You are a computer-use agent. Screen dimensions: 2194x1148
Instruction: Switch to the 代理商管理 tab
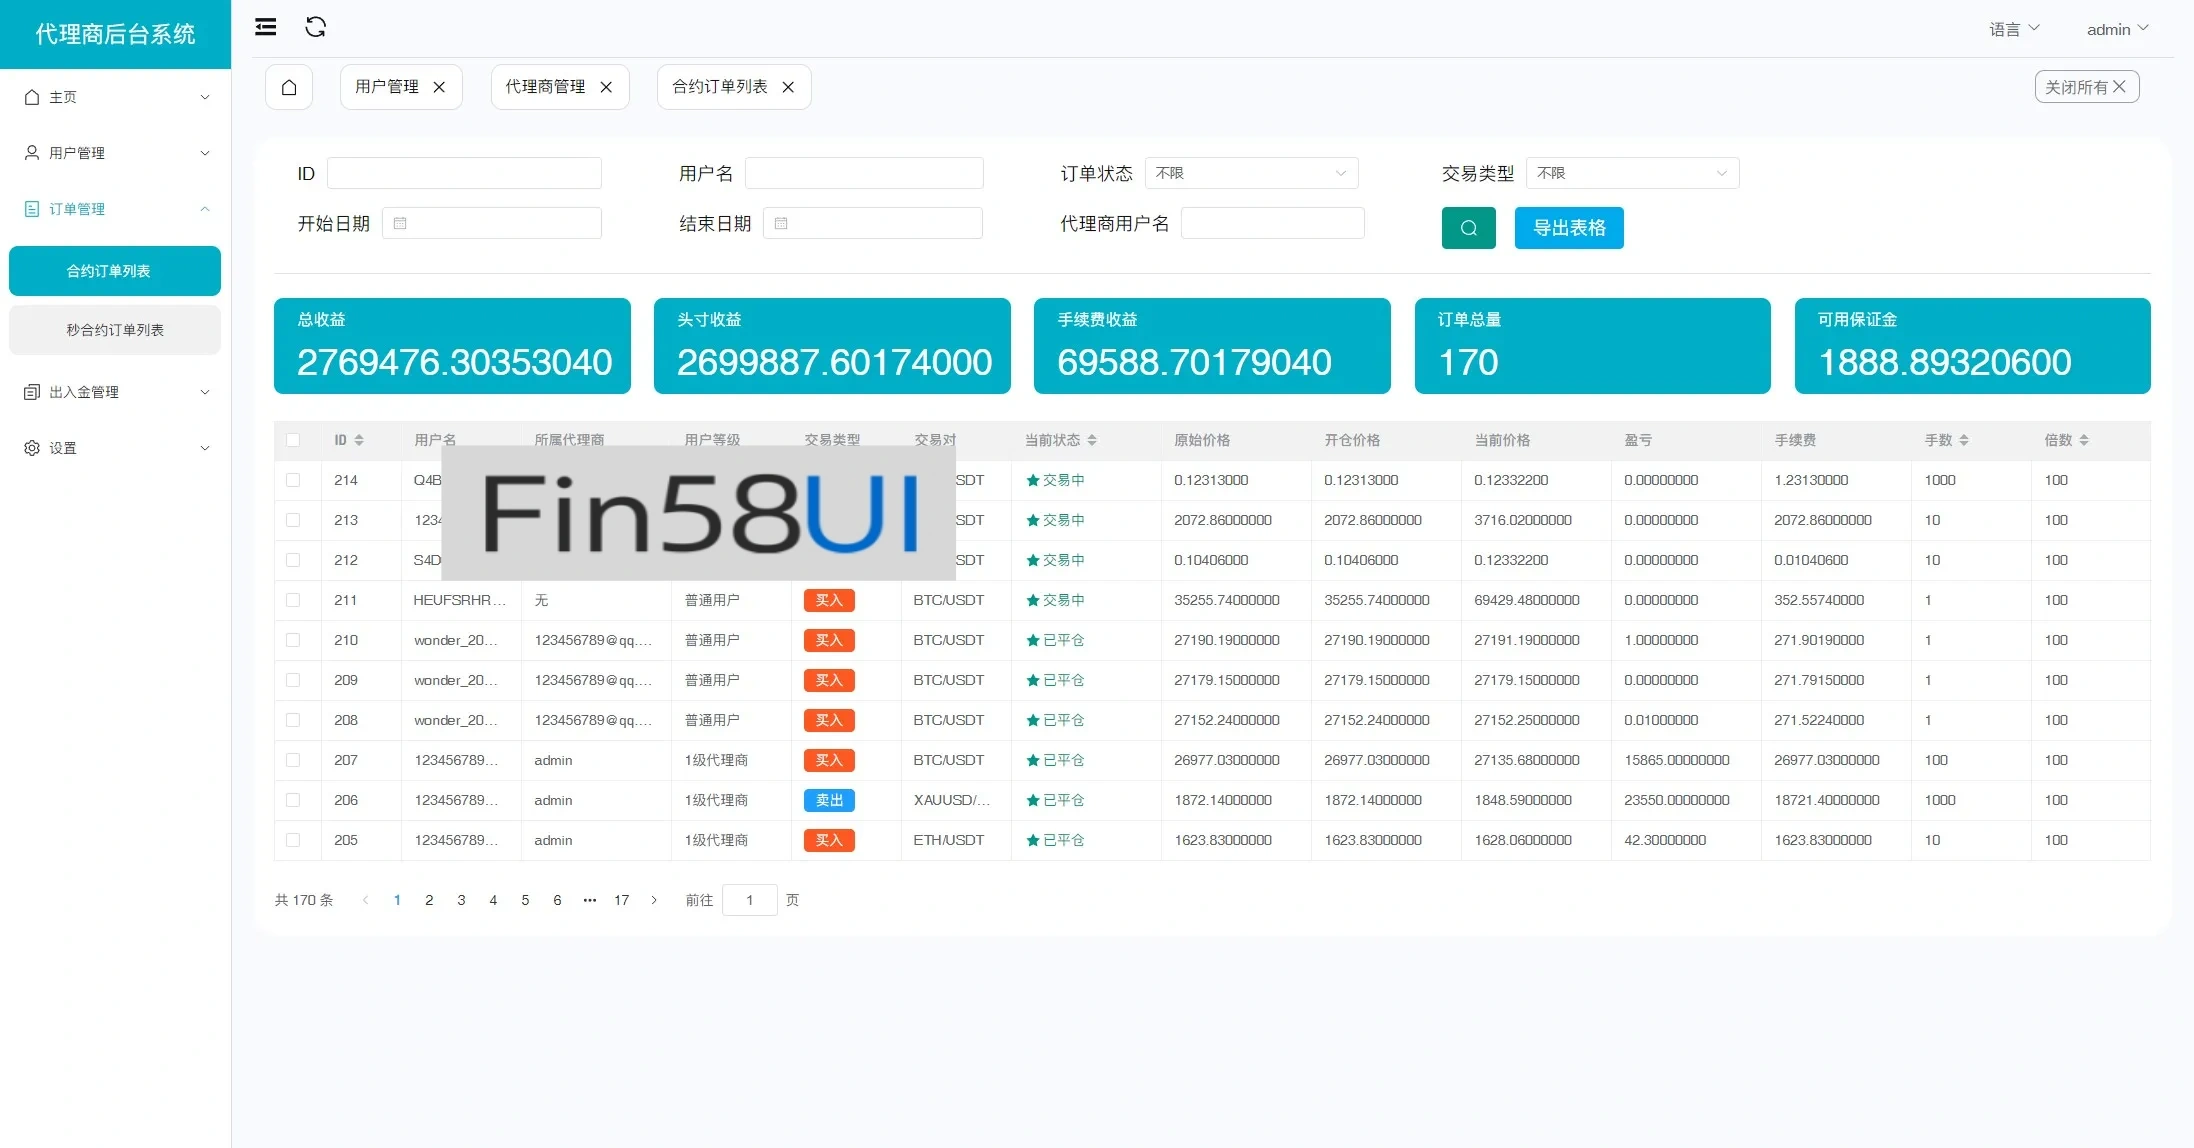coord(545,87)
